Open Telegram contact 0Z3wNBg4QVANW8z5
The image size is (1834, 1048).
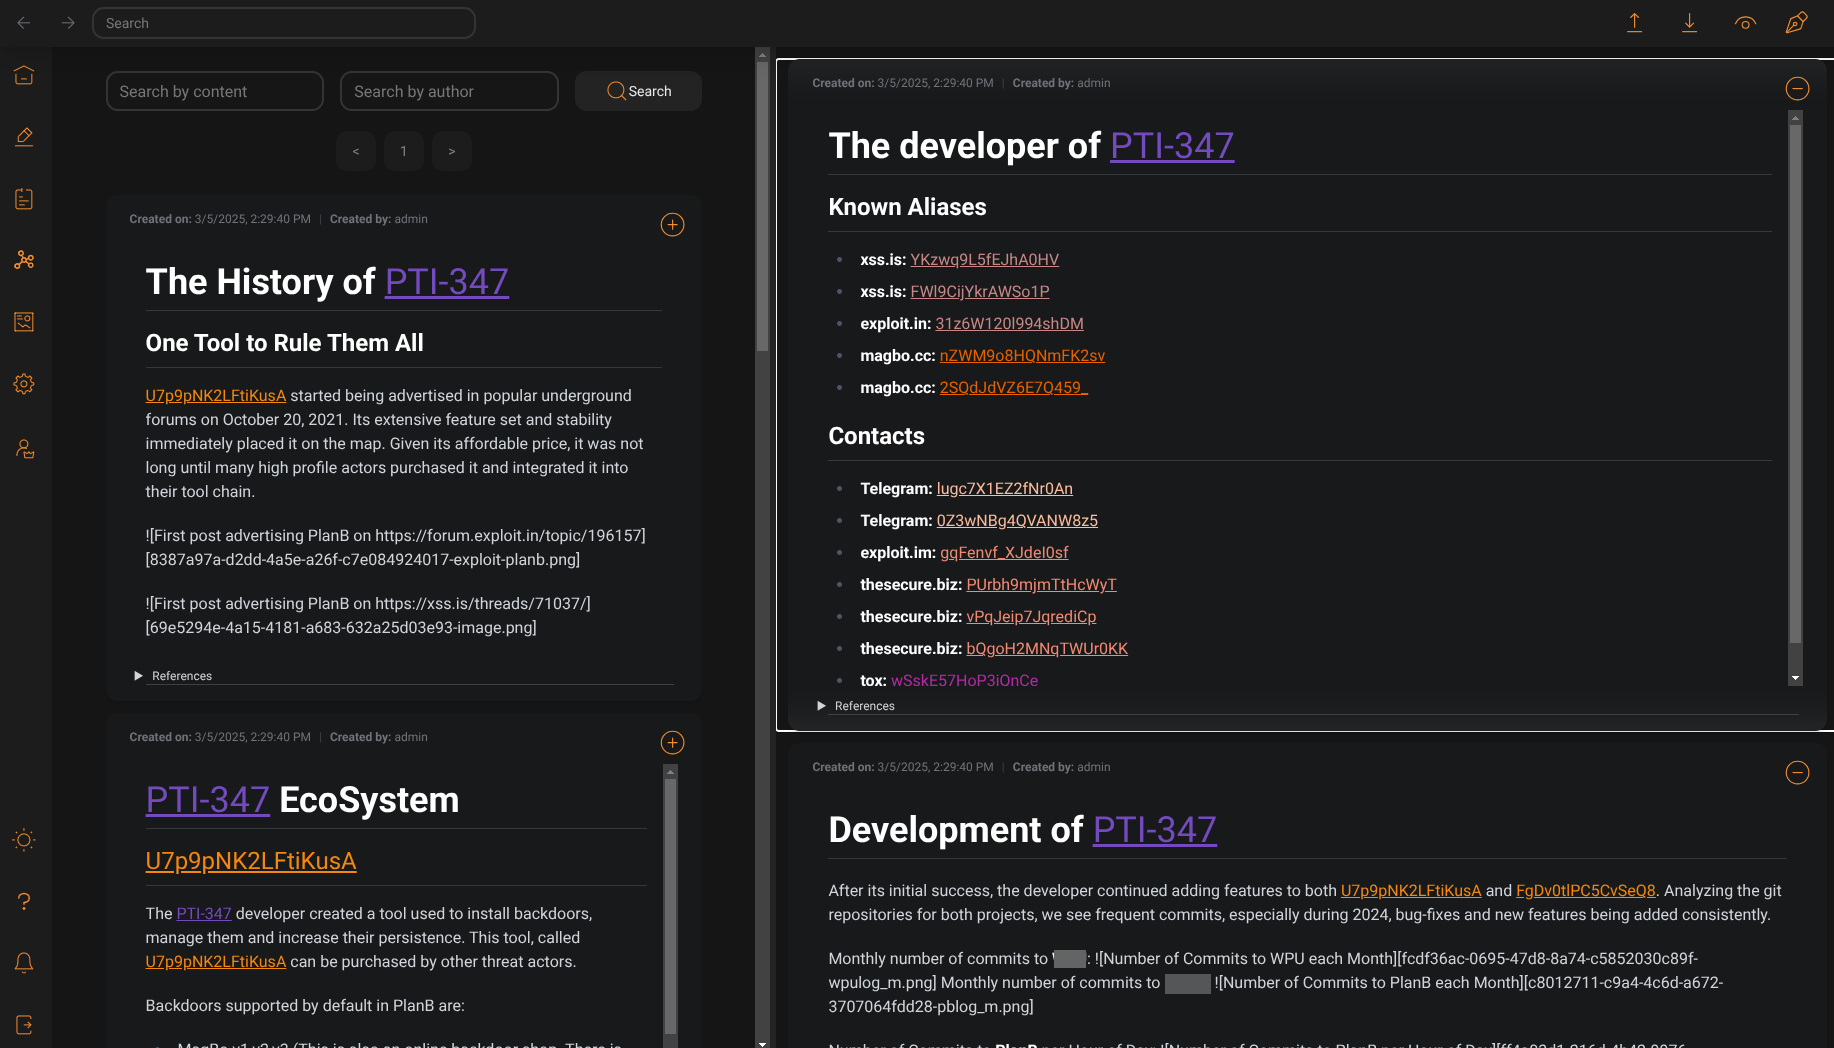click(x=1017, y=521)
